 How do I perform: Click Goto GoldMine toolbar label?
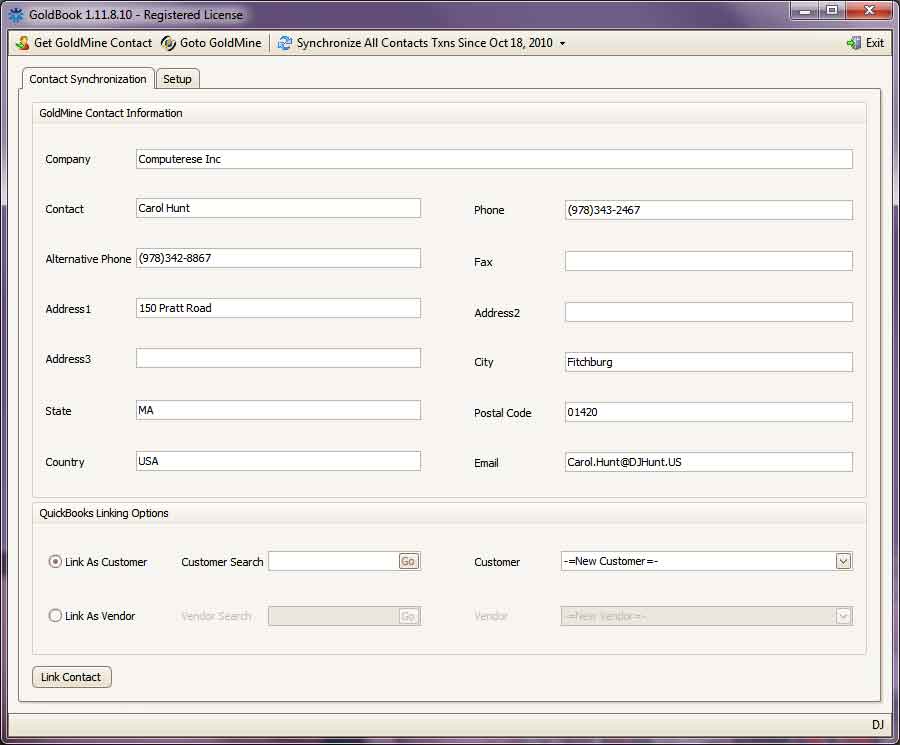pyautogui.click(x=220, y=43)
